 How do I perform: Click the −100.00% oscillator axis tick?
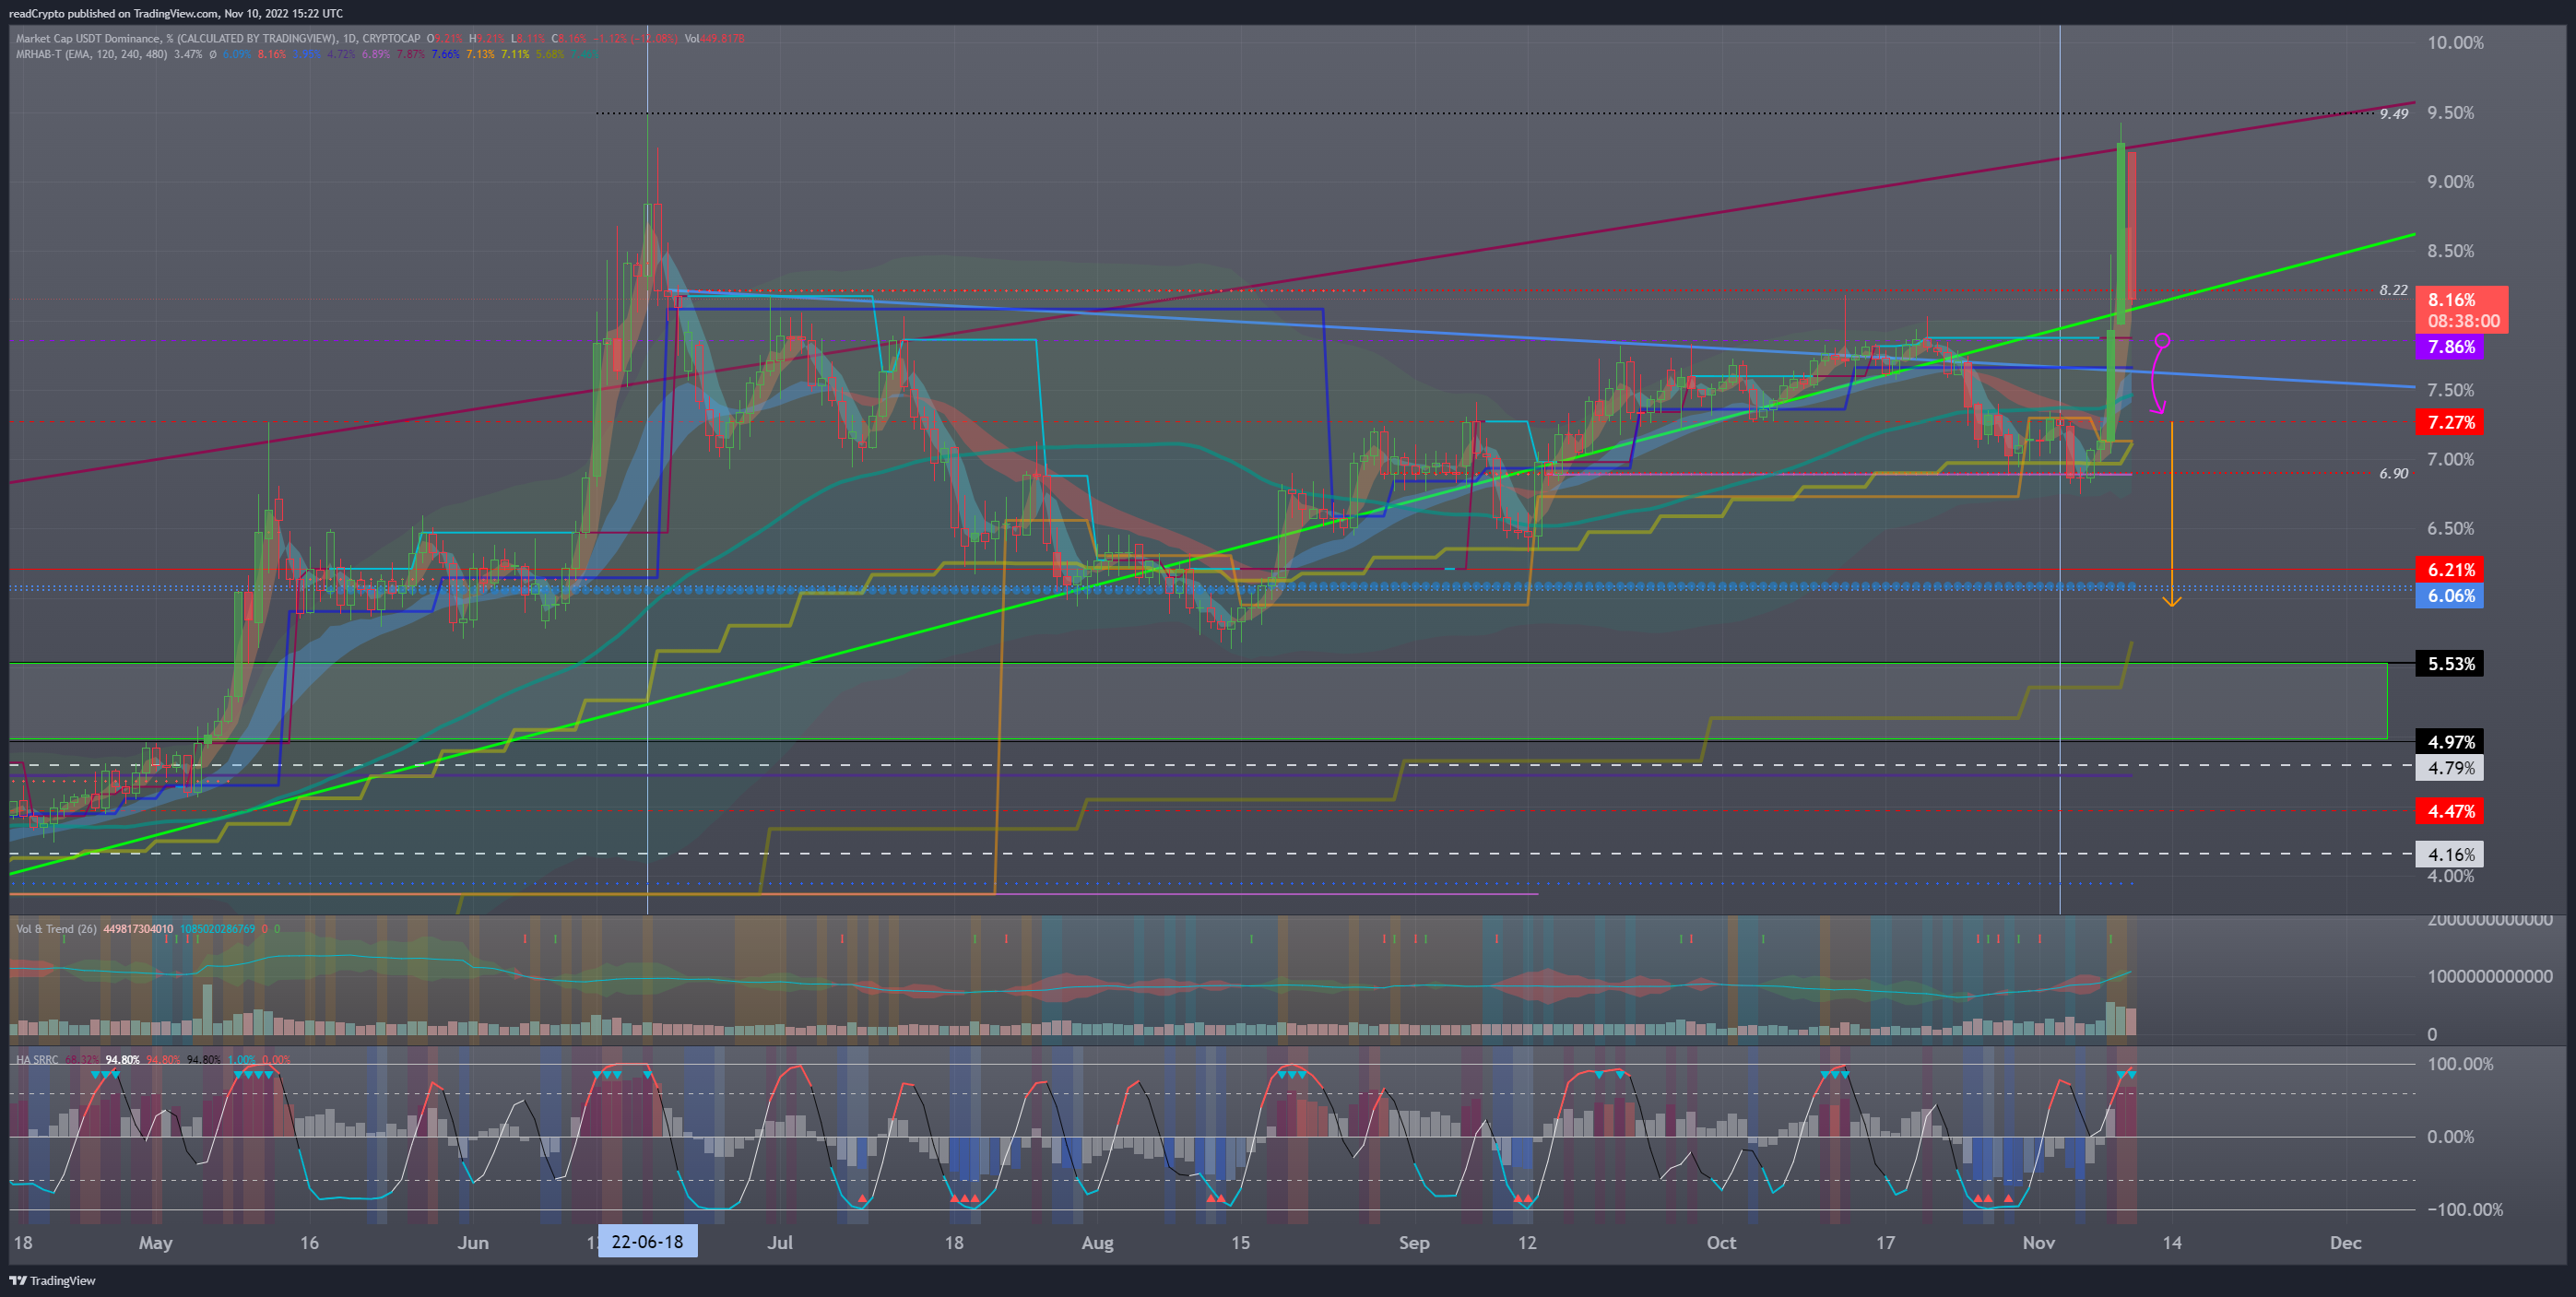point(2465,1210)
